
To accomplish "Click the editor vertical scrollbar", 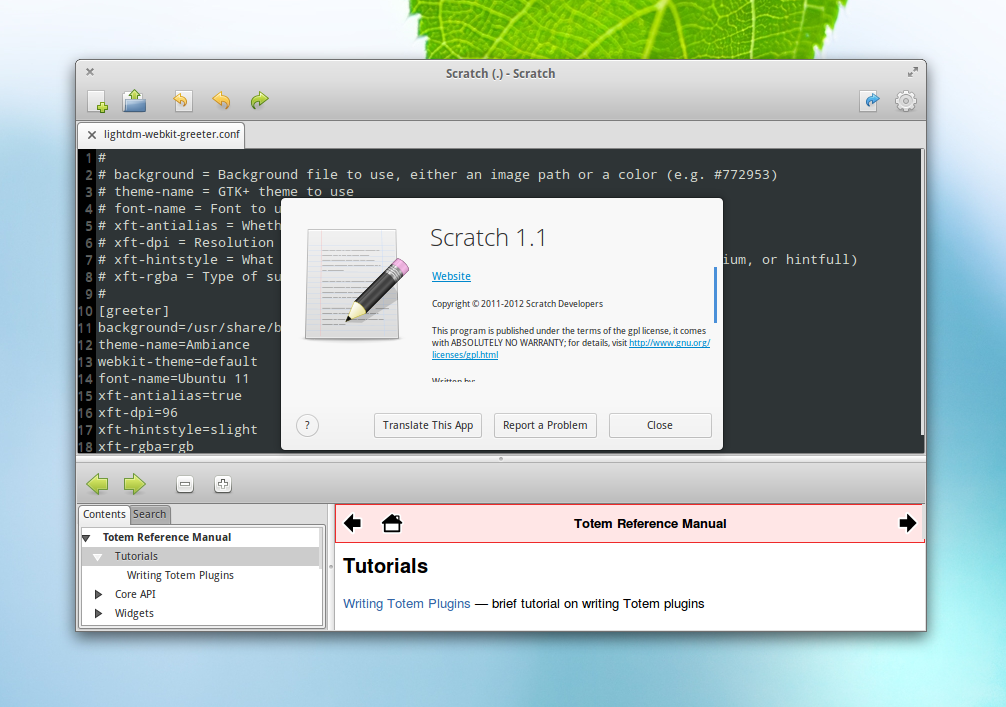I will [923, 292].
